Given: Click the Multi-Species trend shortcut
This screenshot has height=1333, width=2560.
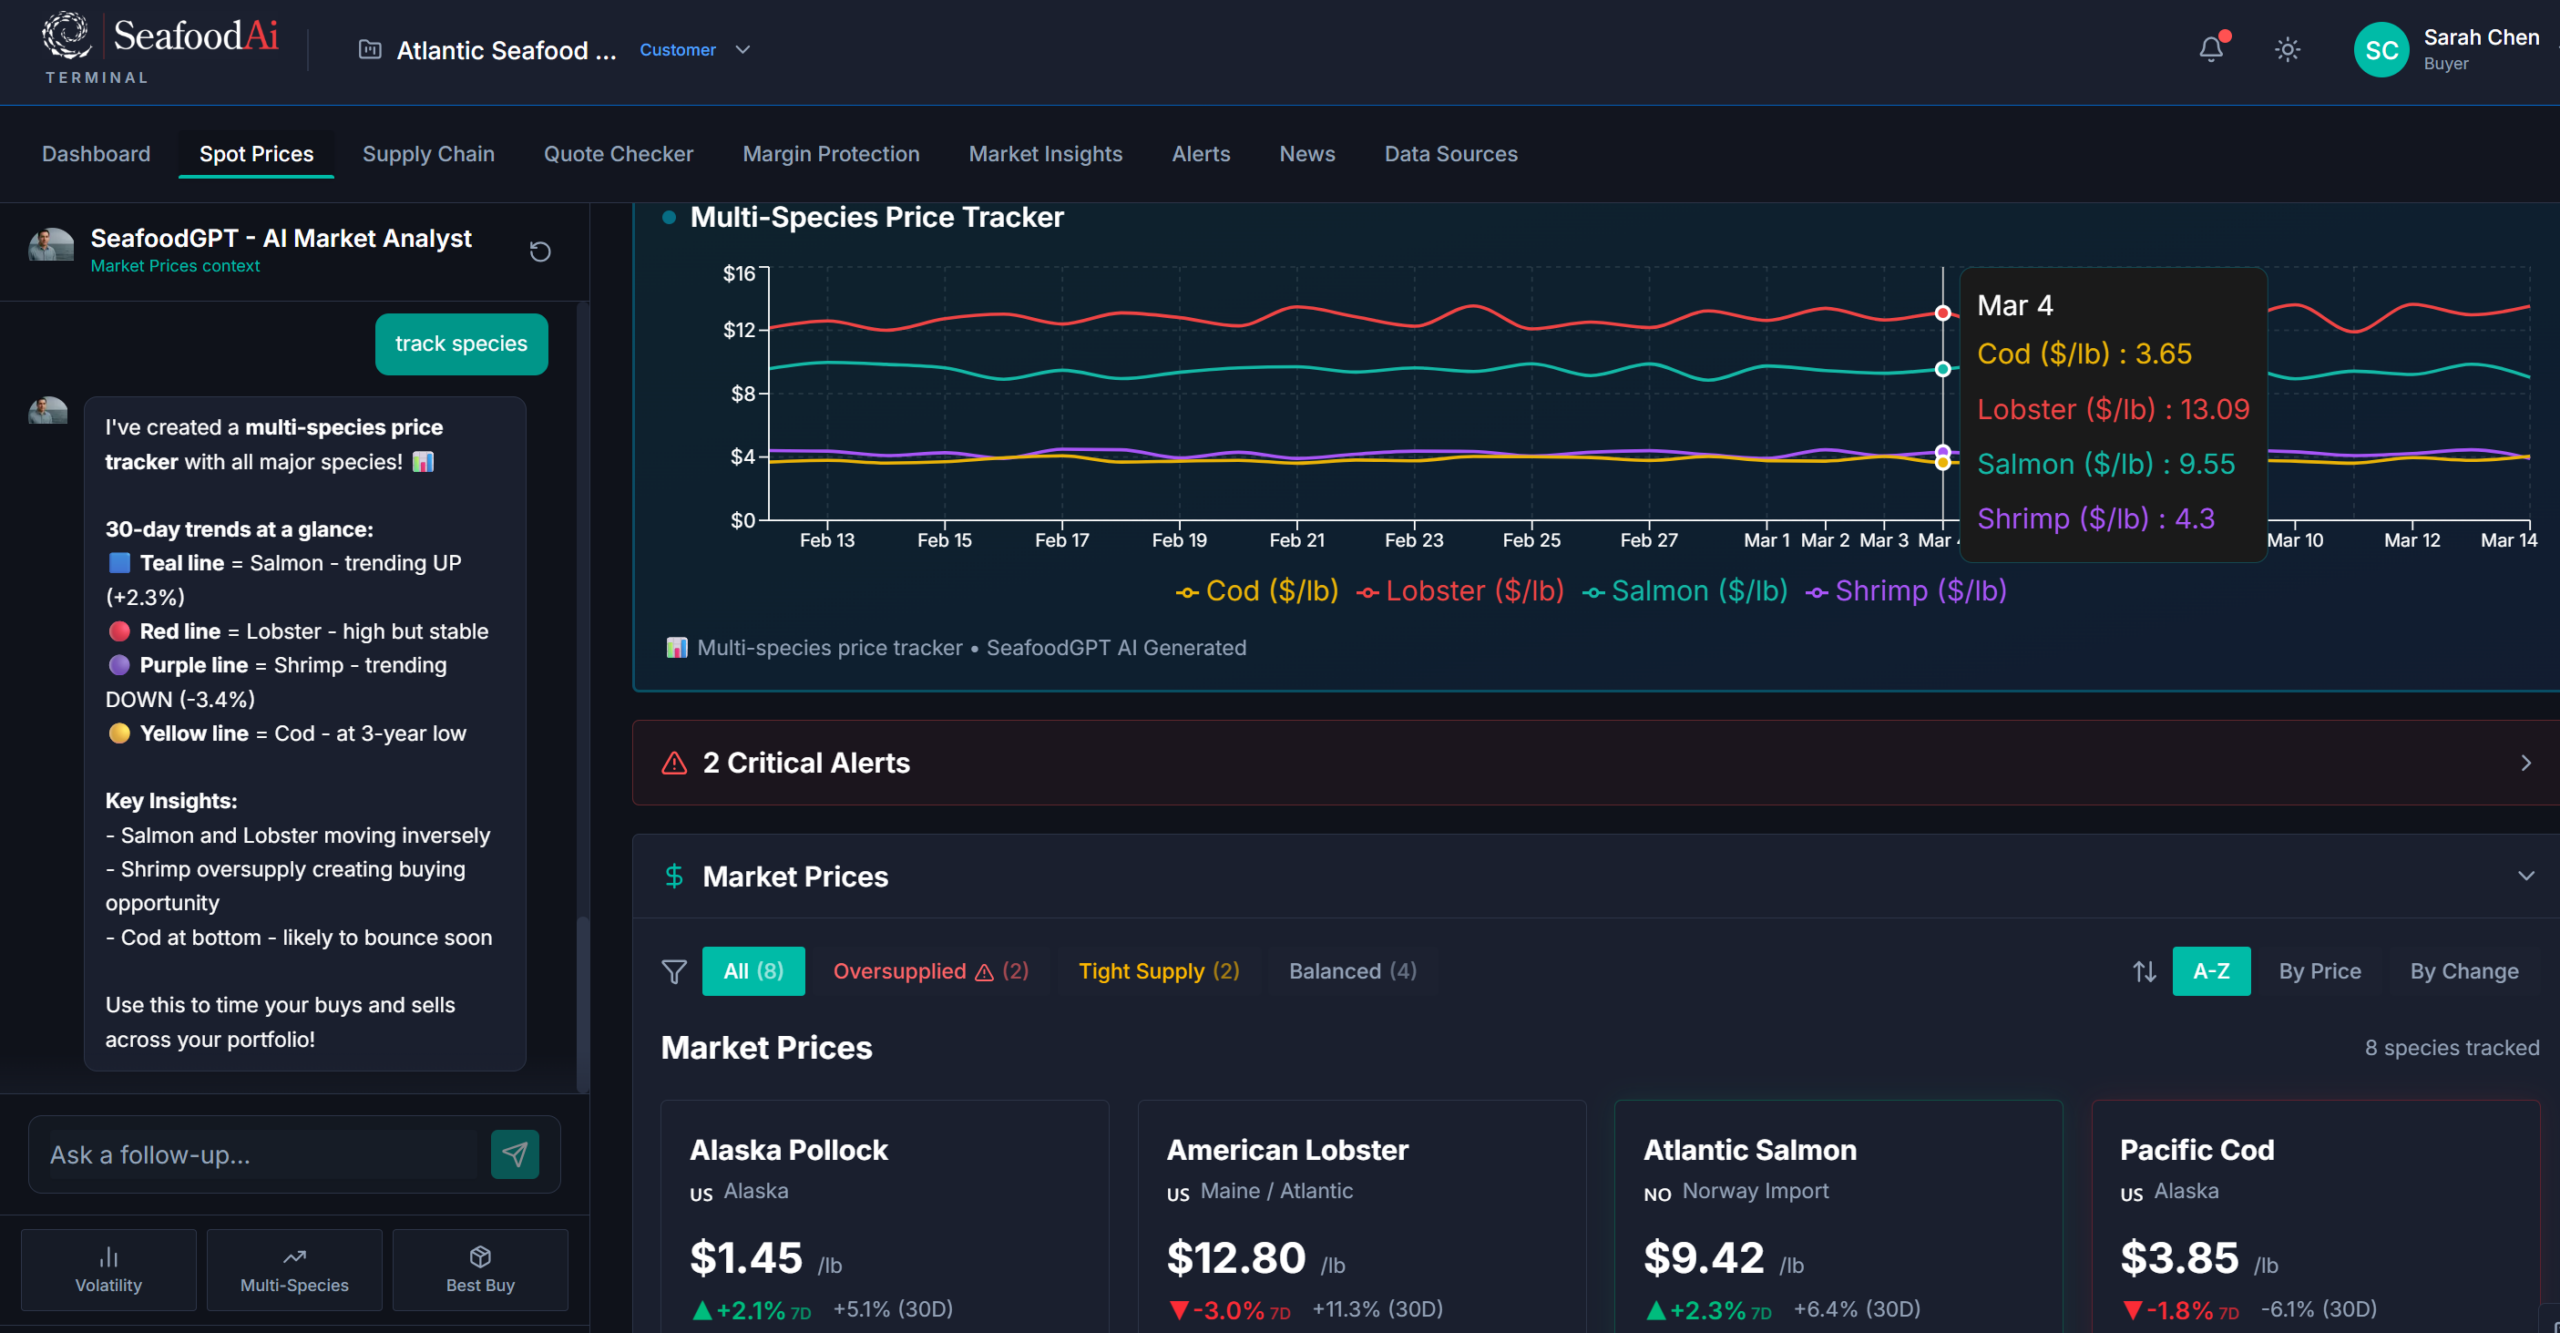Looking at the screenshot, I should [294, 1269].
